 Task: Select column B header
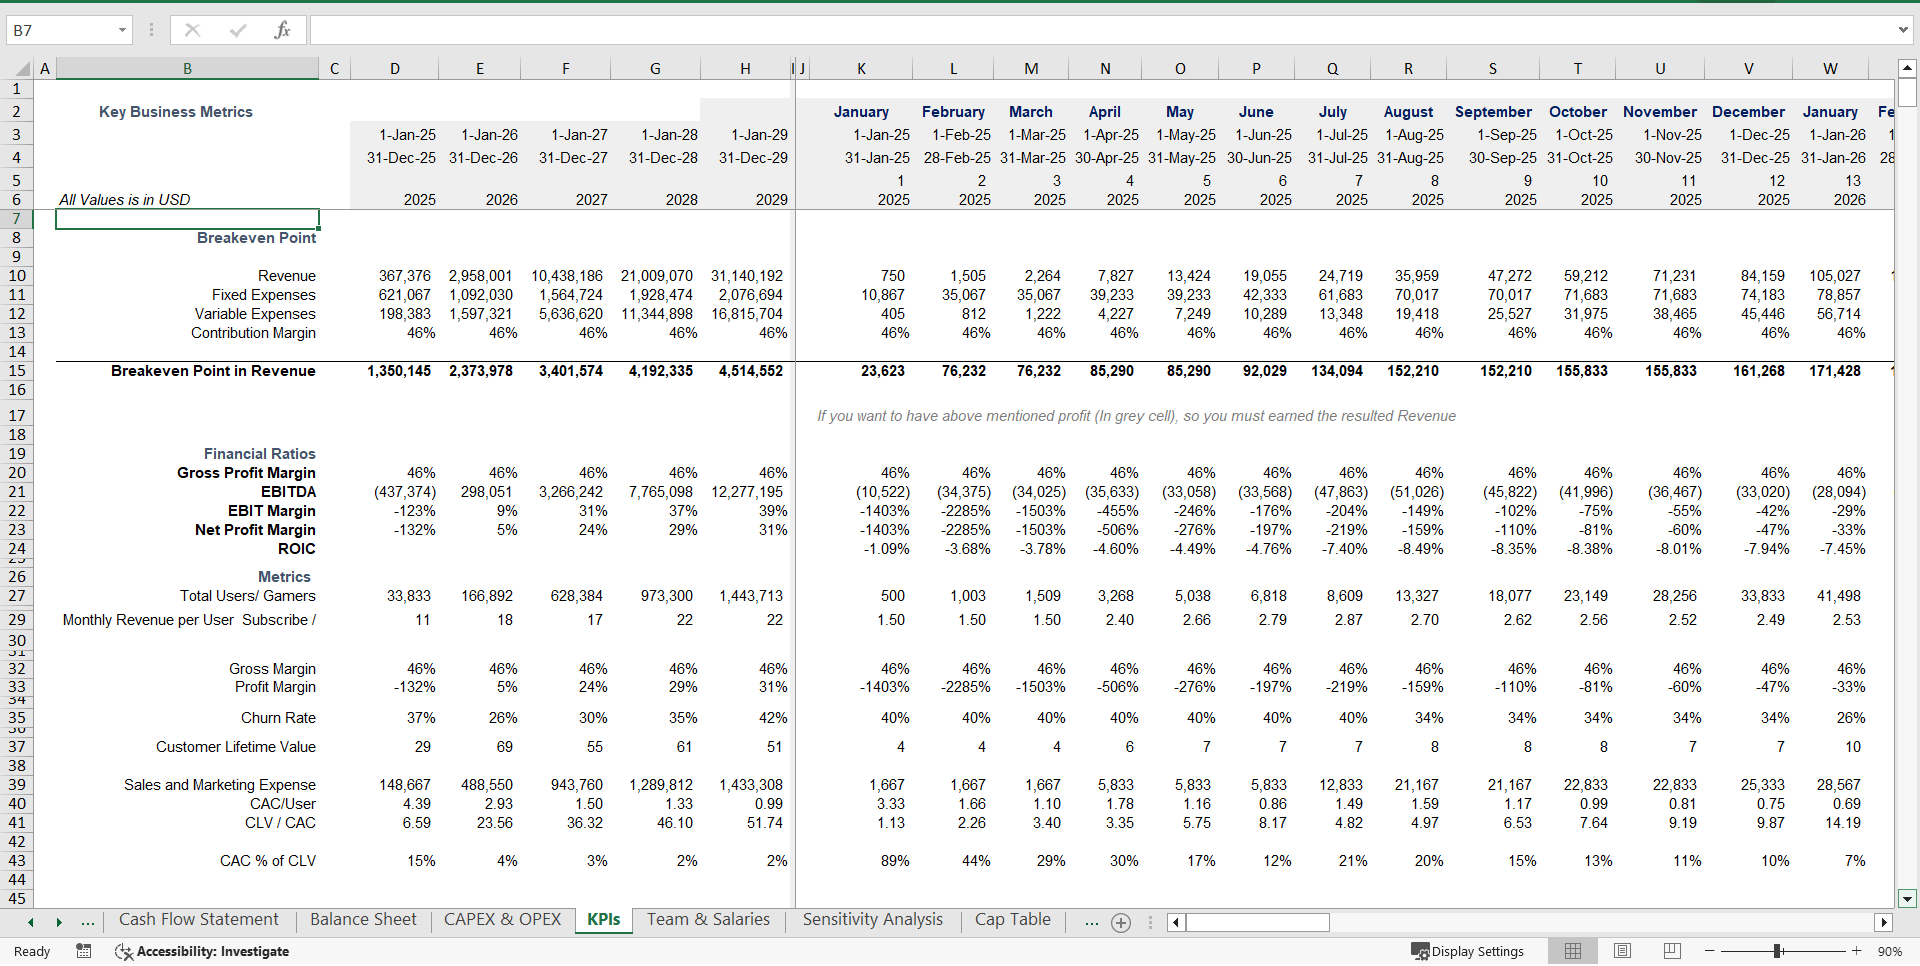pos(187,69)
